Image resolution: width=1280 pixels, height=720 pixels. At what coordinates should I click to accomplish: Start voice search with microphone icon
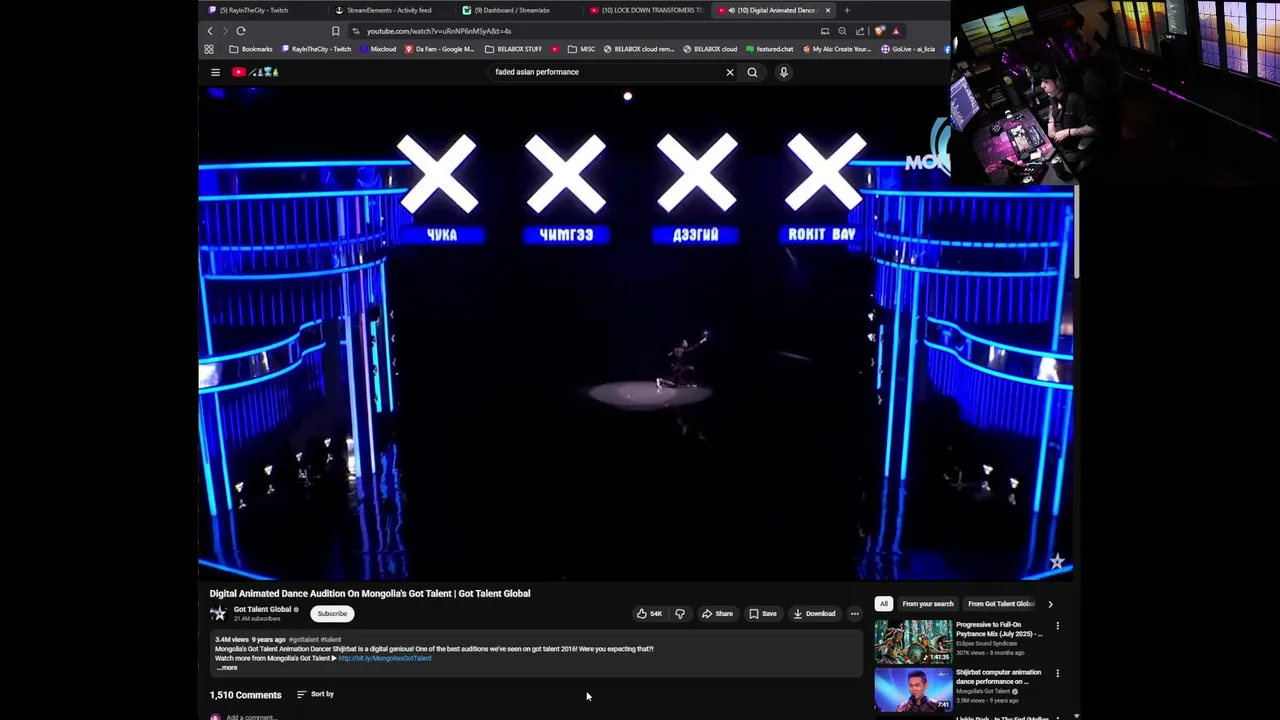[x=784, y=72]
